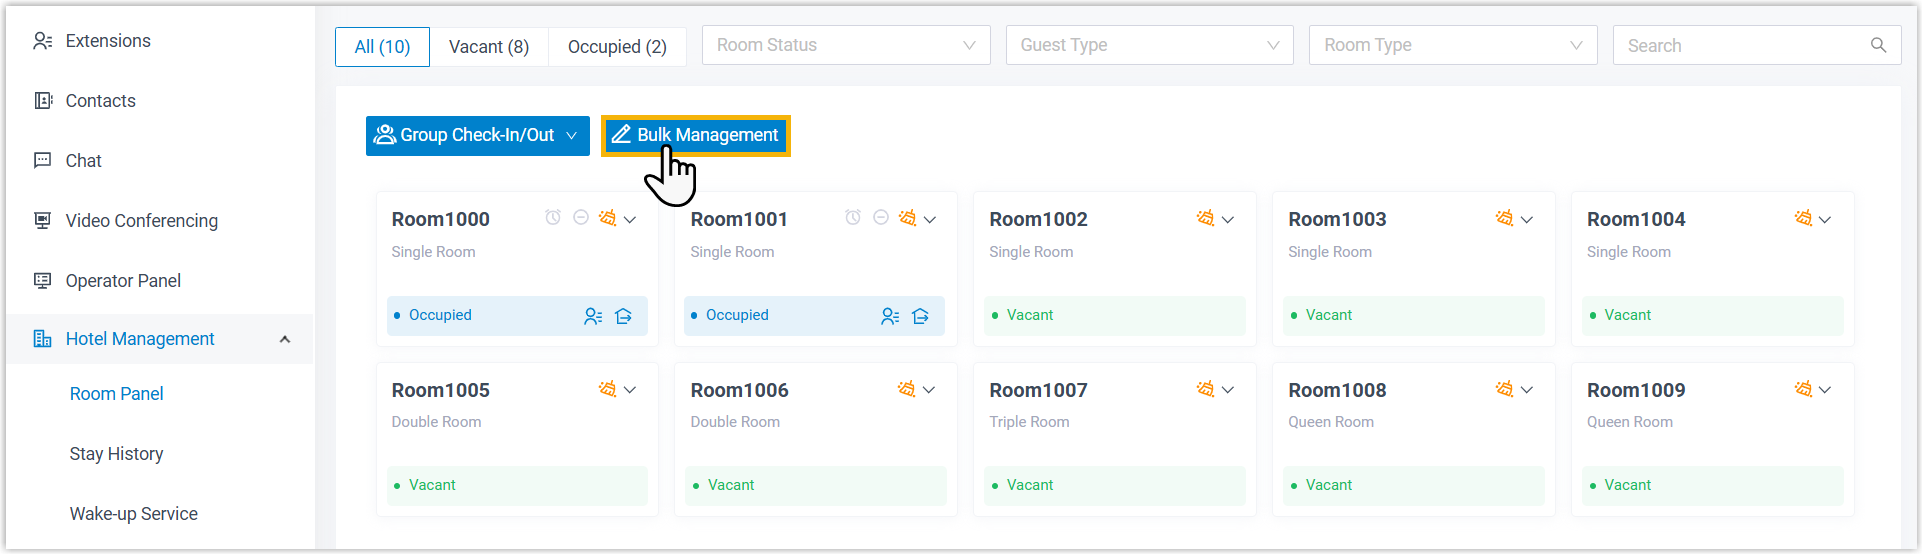Open Stay History in the sidebar
The width and height of the screenshot is (1923, 555).
coord(116,454)
